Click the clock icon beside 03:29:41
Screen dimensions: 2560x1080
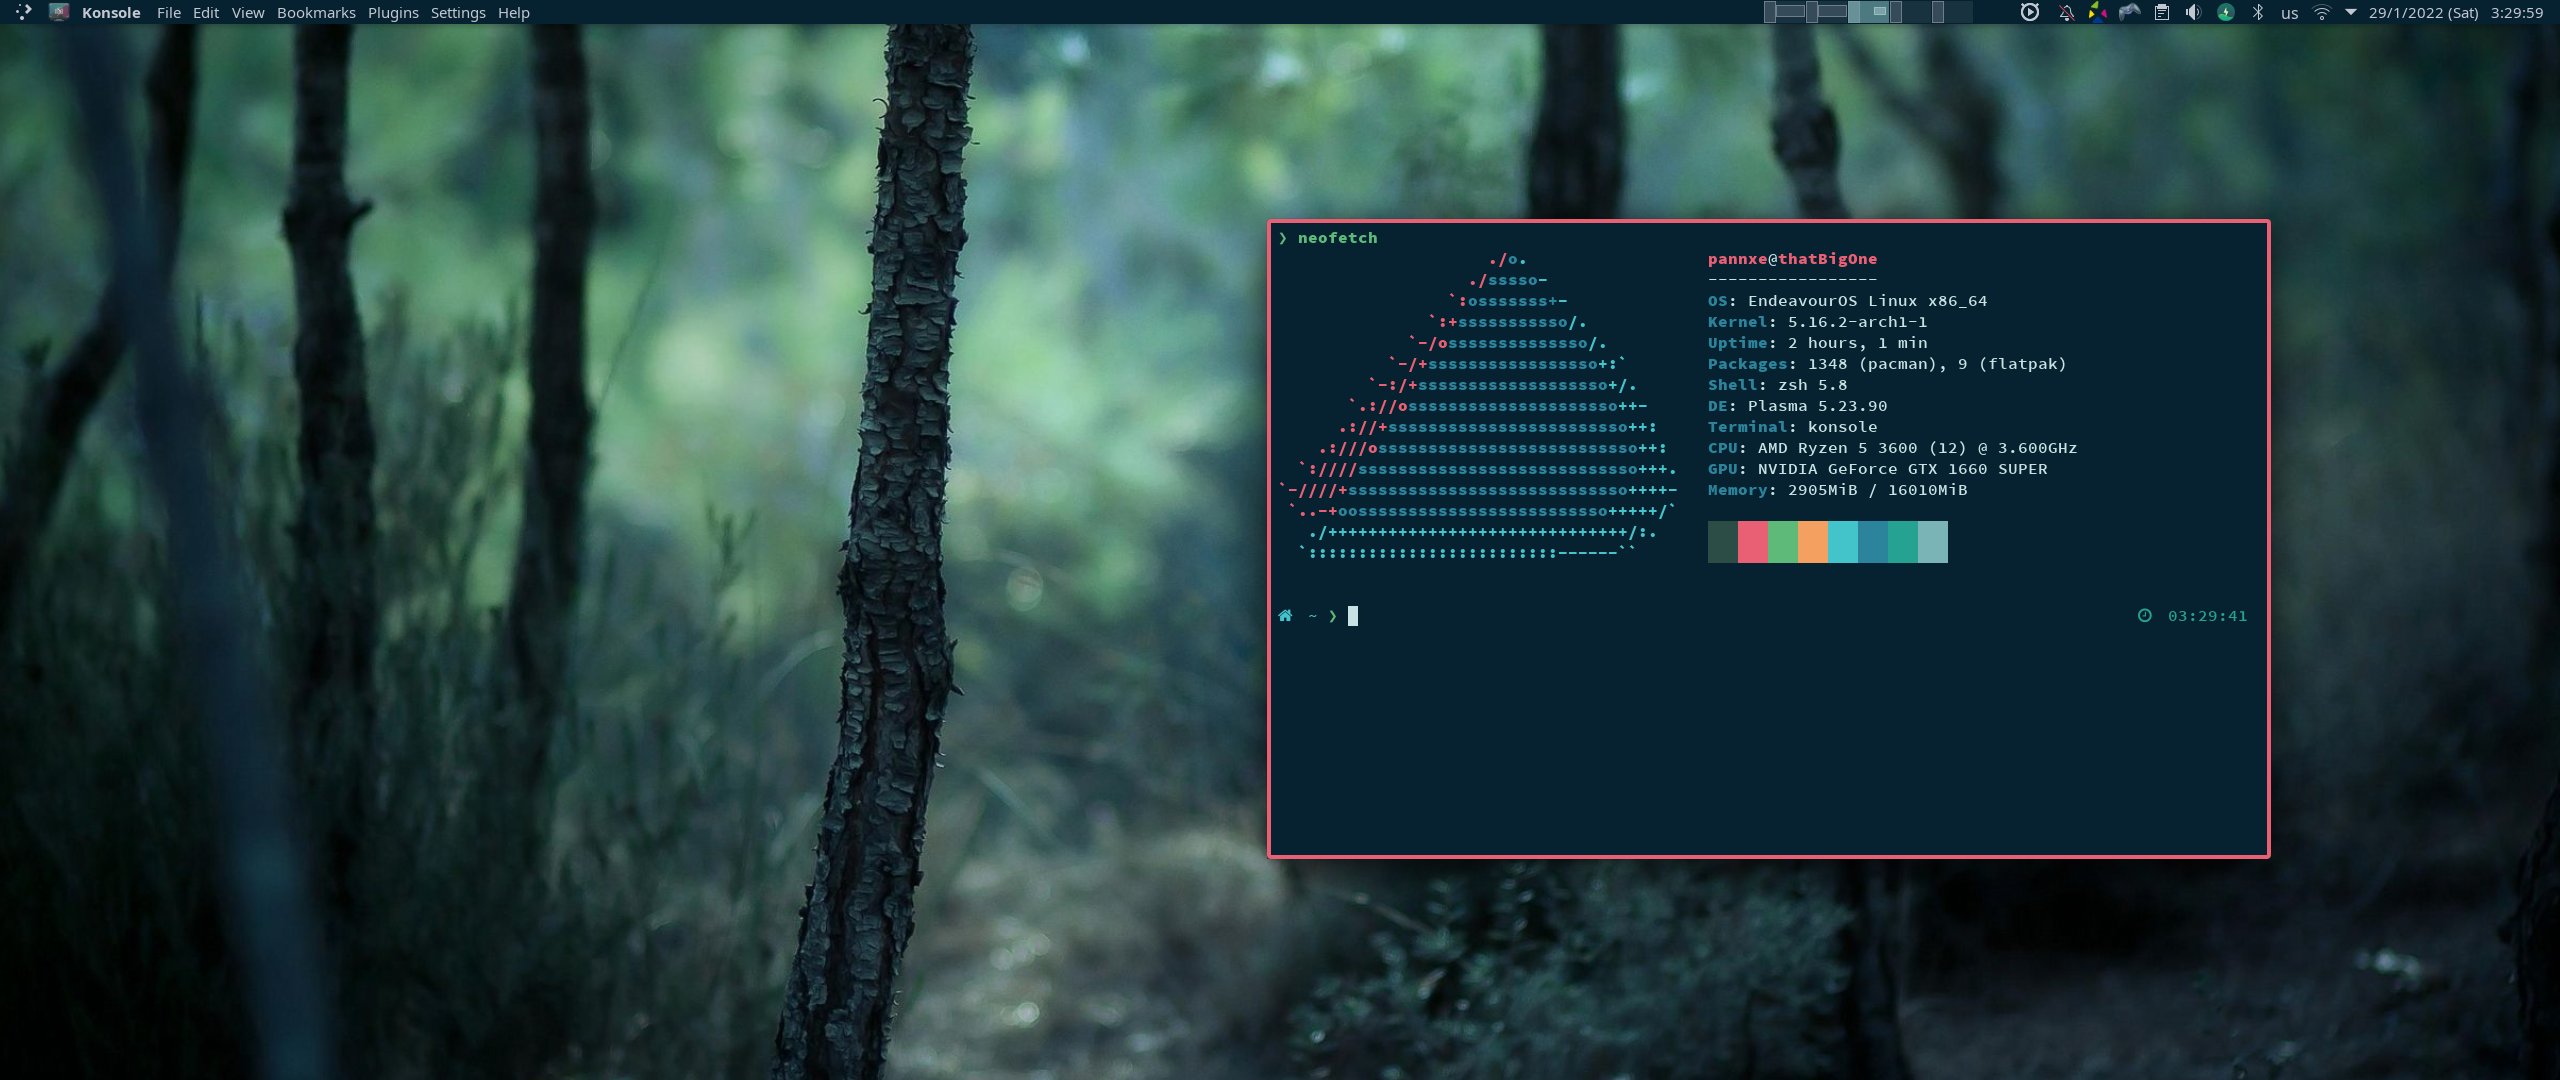(2145, 616)
